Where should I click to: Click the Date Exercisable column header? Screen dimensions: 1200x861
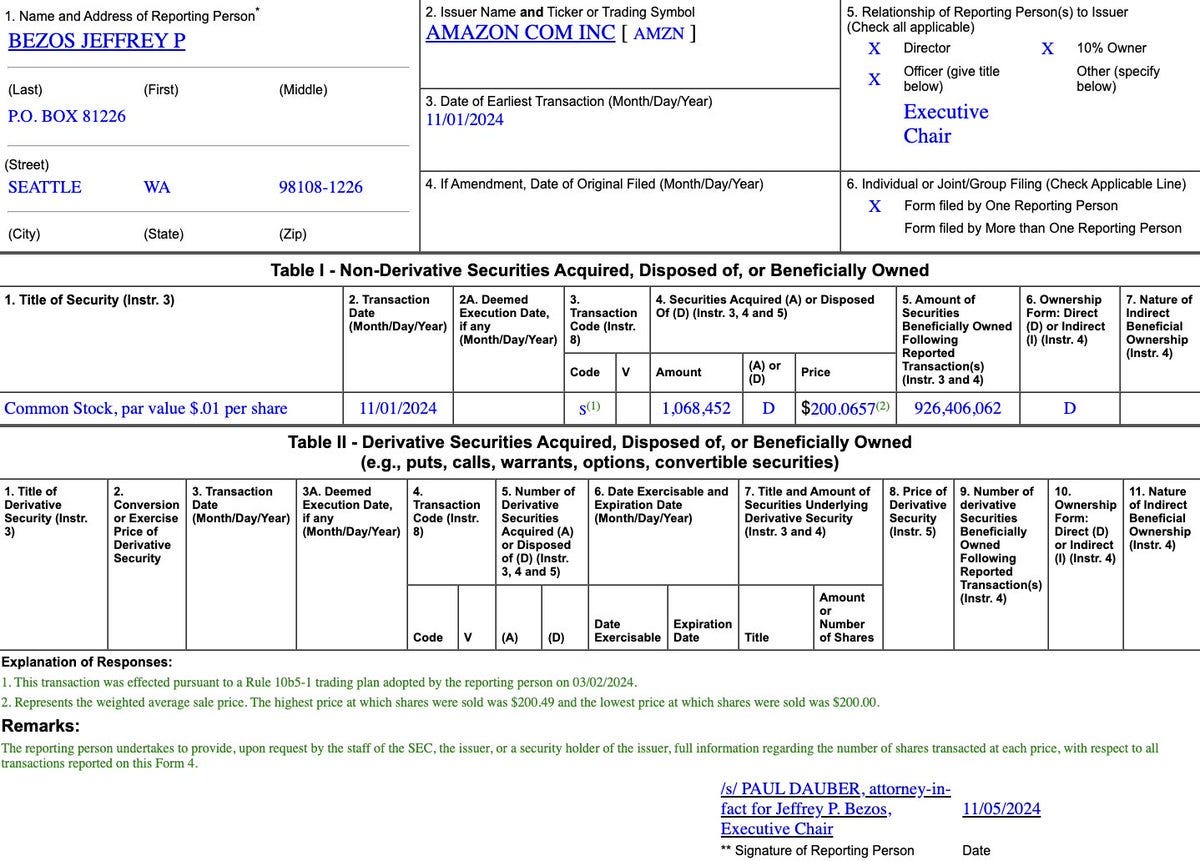pos(627,630)
